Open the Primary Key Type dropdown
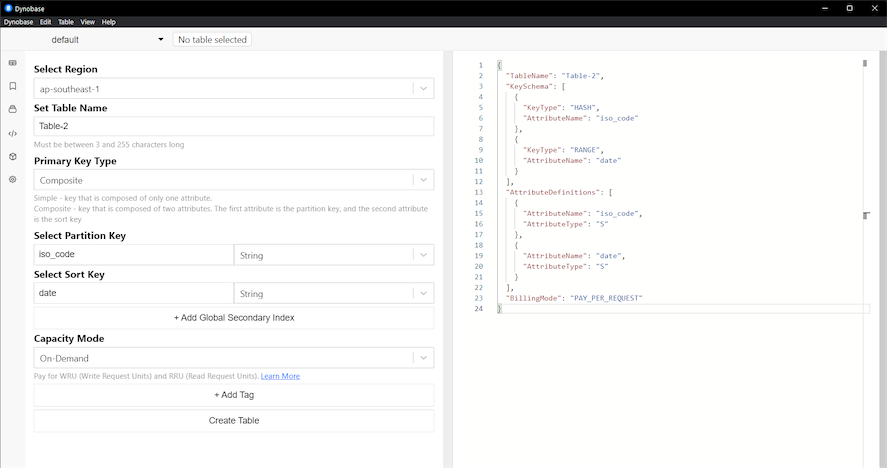This screenshot has height=468, width=887. coord(233,180)
